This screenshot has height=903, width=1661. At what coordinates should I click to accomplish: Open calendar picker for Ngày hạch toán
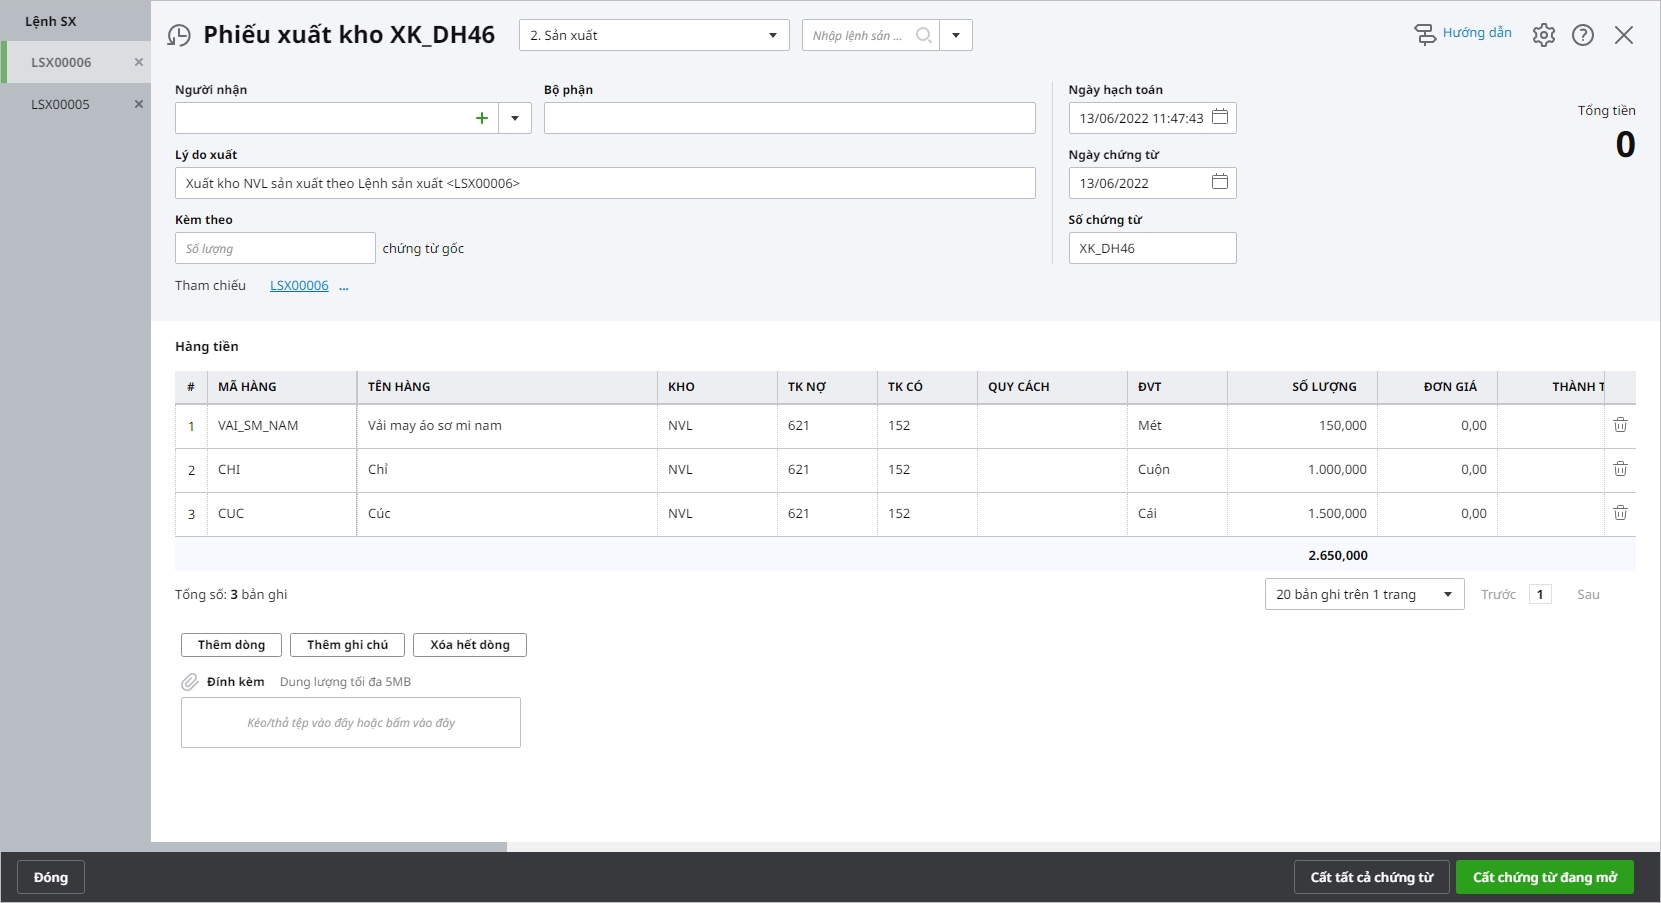click(1219, 117)
